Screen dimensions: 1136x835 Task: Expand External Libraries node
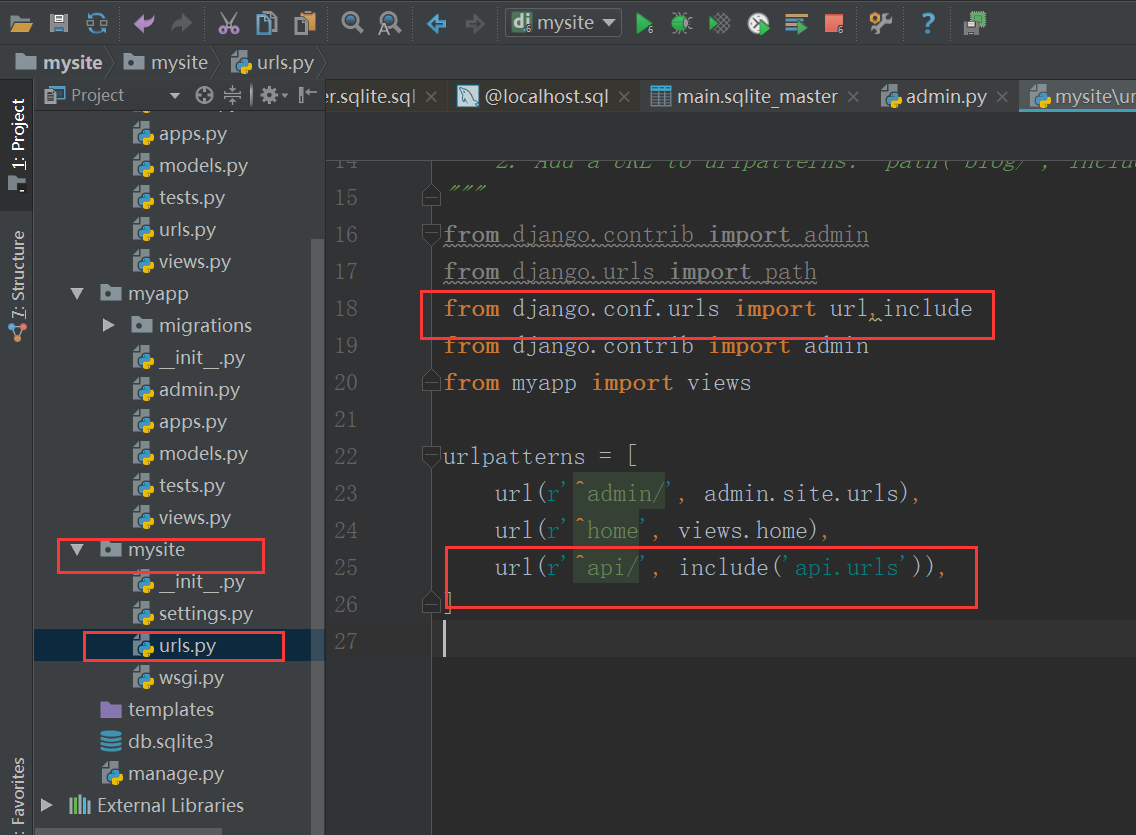(46, 805)
